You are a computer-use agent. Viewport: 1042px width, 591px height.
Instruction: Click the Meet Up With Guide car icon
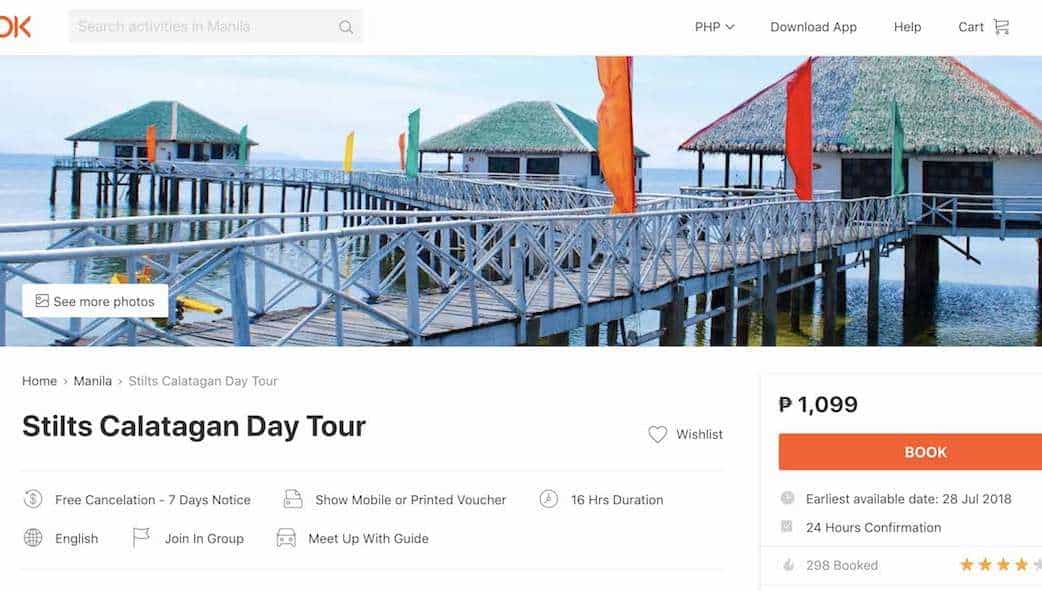click(x=286, y=538)
